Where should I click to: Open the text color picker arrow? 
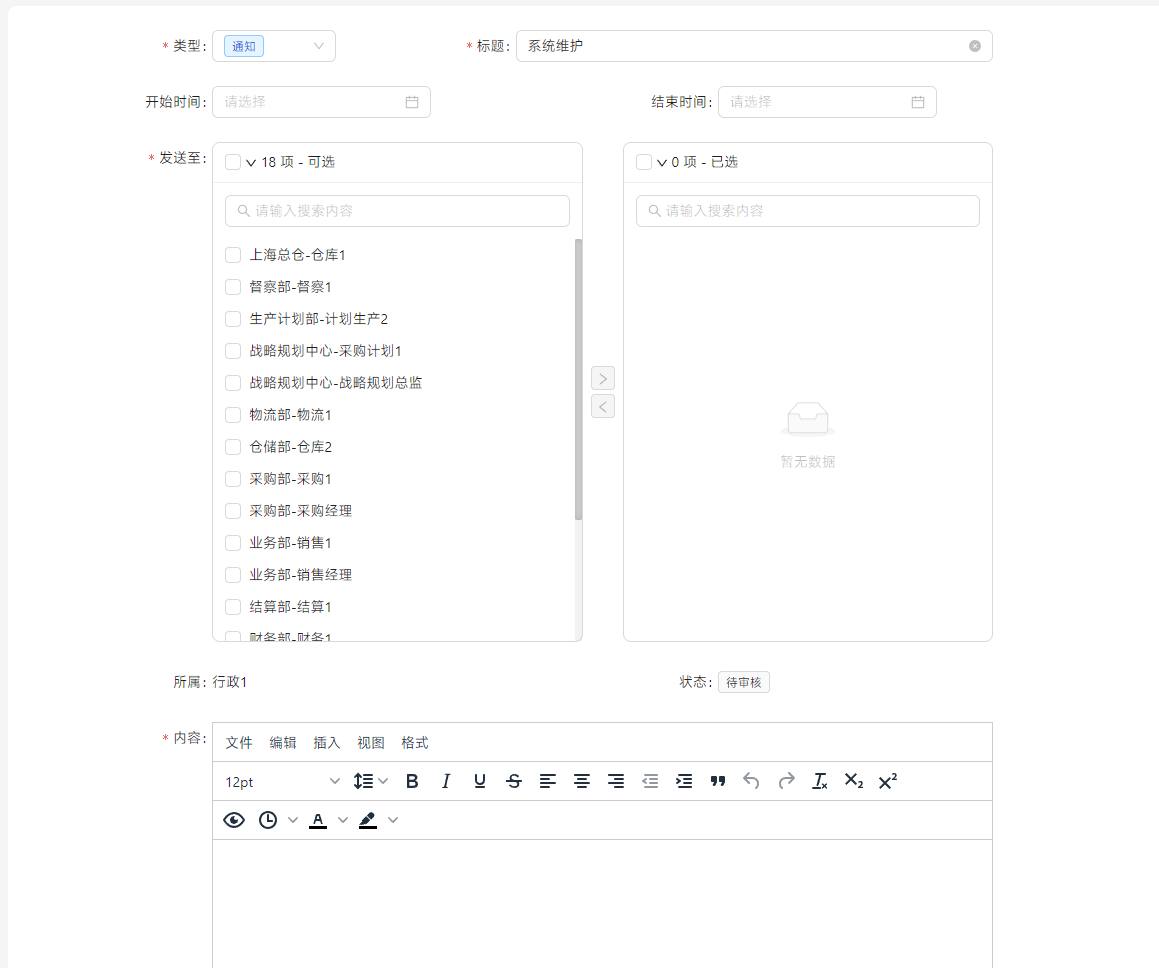343,820
